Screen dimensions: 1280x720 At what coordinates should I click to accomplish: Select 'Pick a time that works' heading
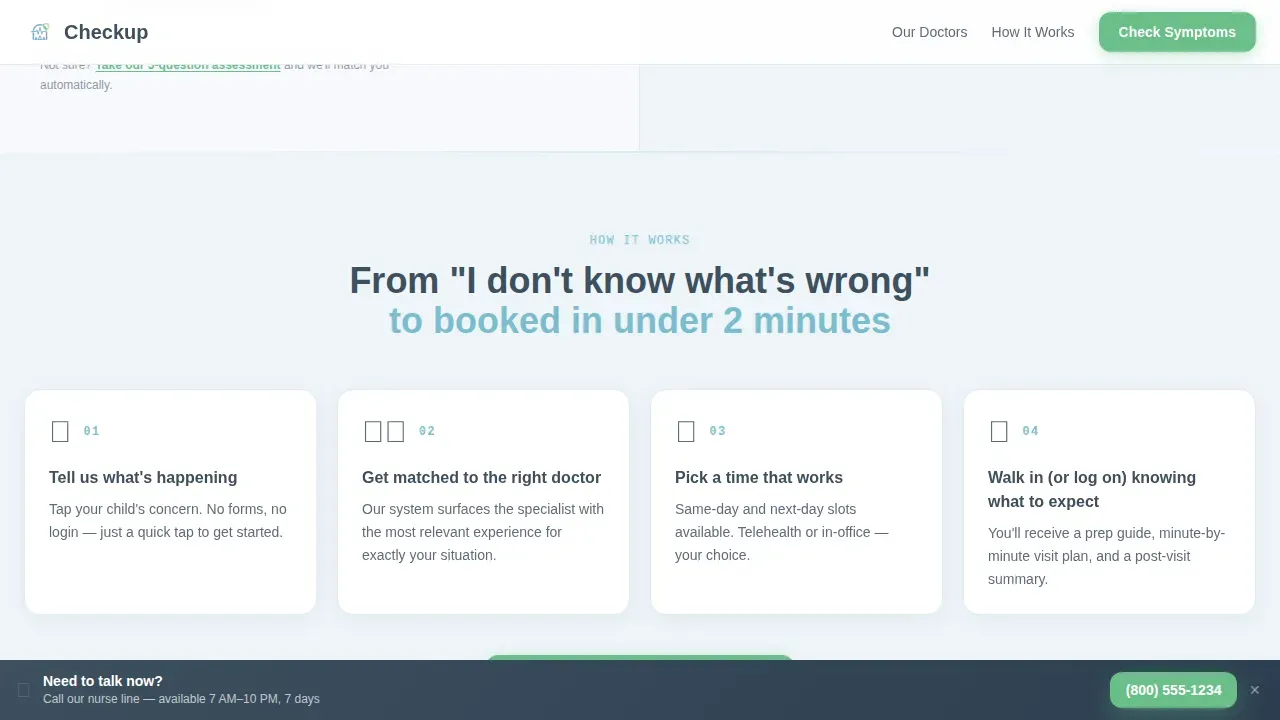pyautogui.click(x=759, y=478)
